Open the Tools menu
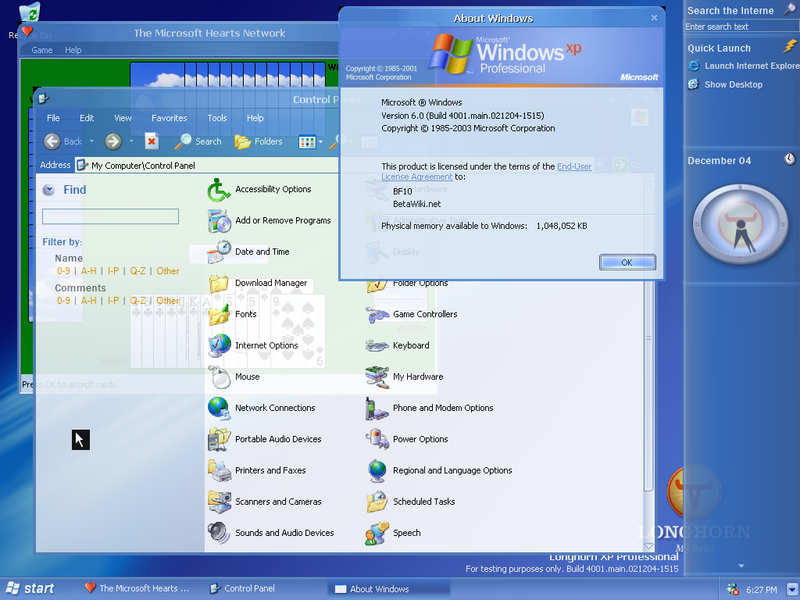The height and width of the screenshot is (600, 800). [217, 118]
